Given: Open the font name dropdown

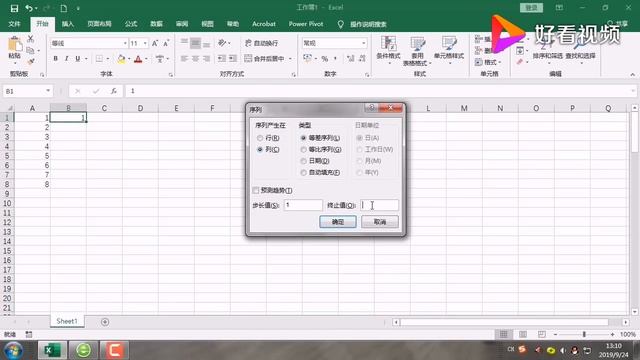Looking at the screenshot, I should point(125,43).
